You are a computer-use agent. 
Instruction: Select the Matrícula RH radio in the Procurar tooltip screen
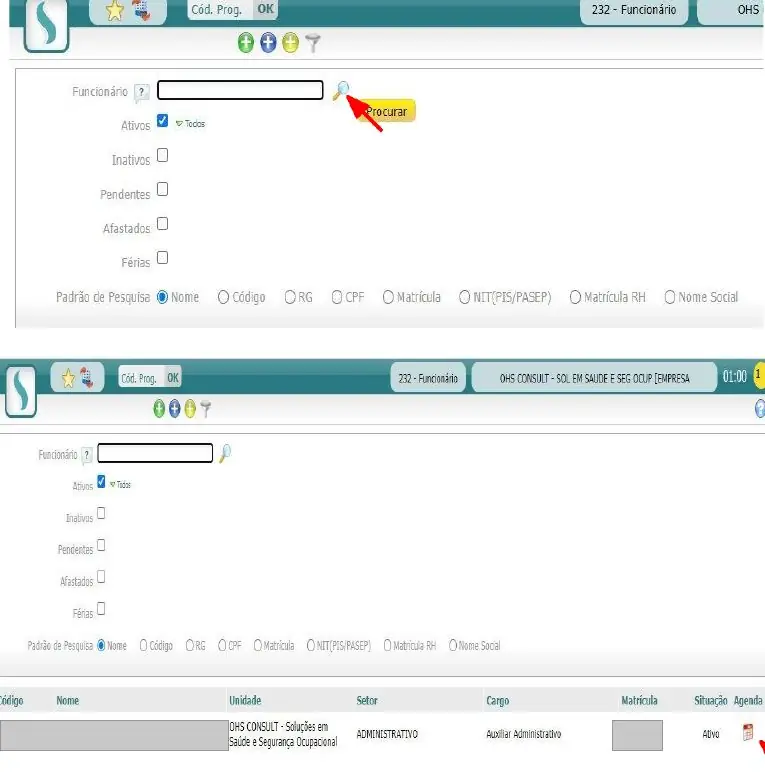tap(575, 297)
